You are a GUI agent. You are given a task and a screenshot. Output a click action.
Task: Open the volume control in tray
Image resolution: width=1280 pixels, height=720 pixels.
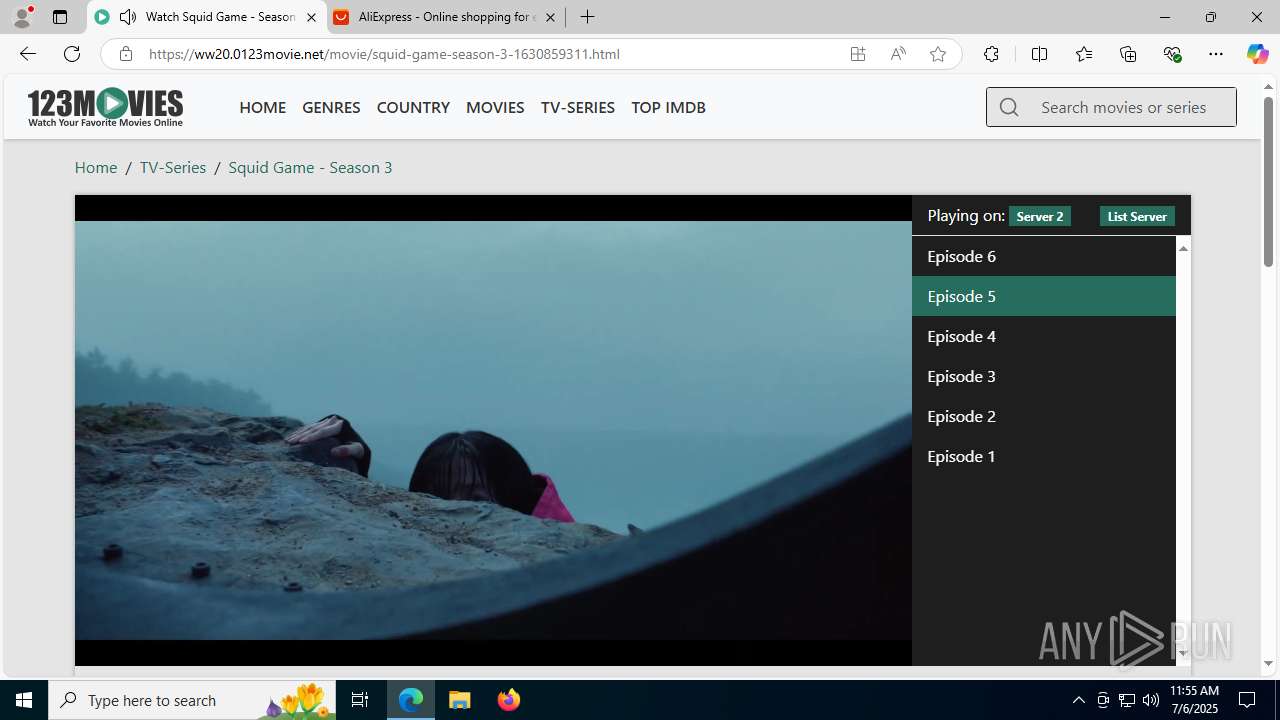pos(1151,700)
